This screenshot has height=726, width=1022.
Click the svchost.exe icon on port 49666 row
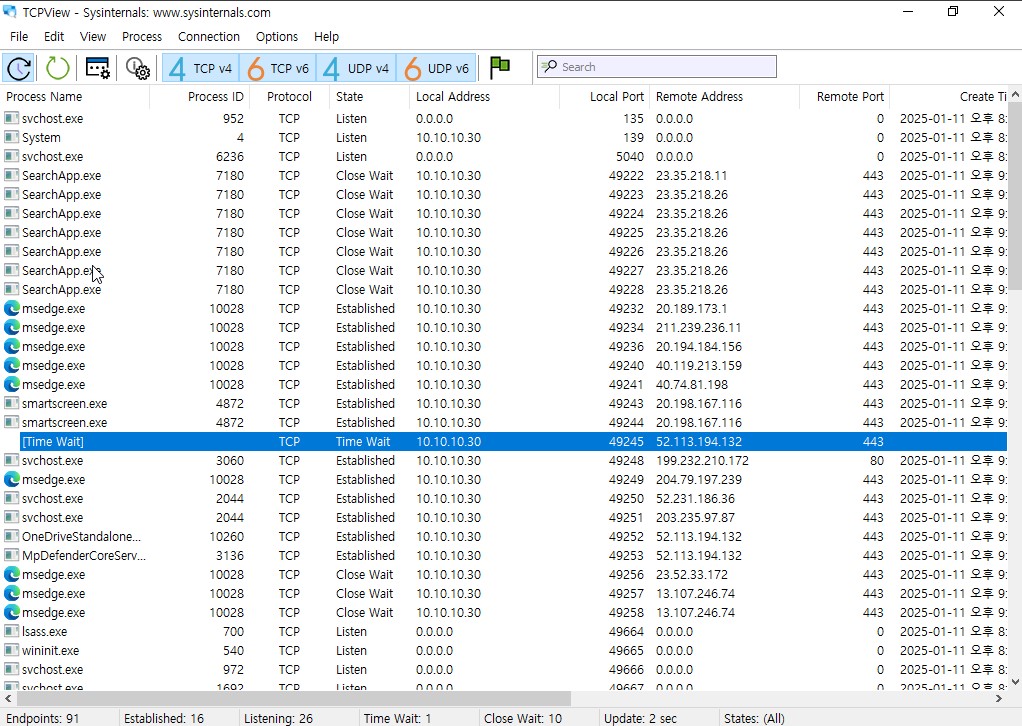click(11, 669)
